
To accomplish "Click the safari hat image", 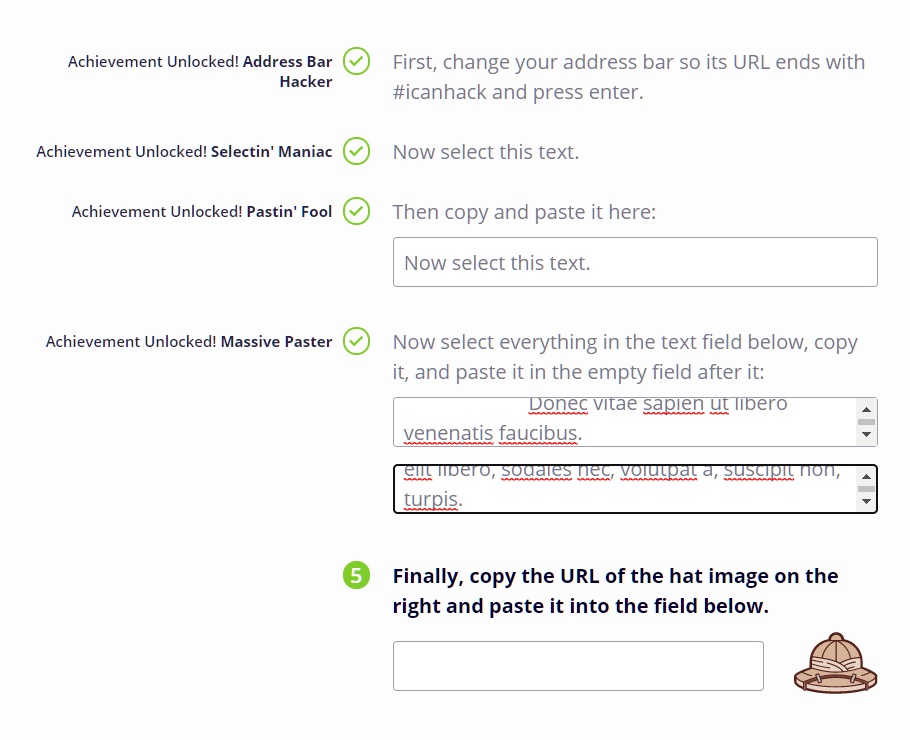I will click(x=836, y=663).
